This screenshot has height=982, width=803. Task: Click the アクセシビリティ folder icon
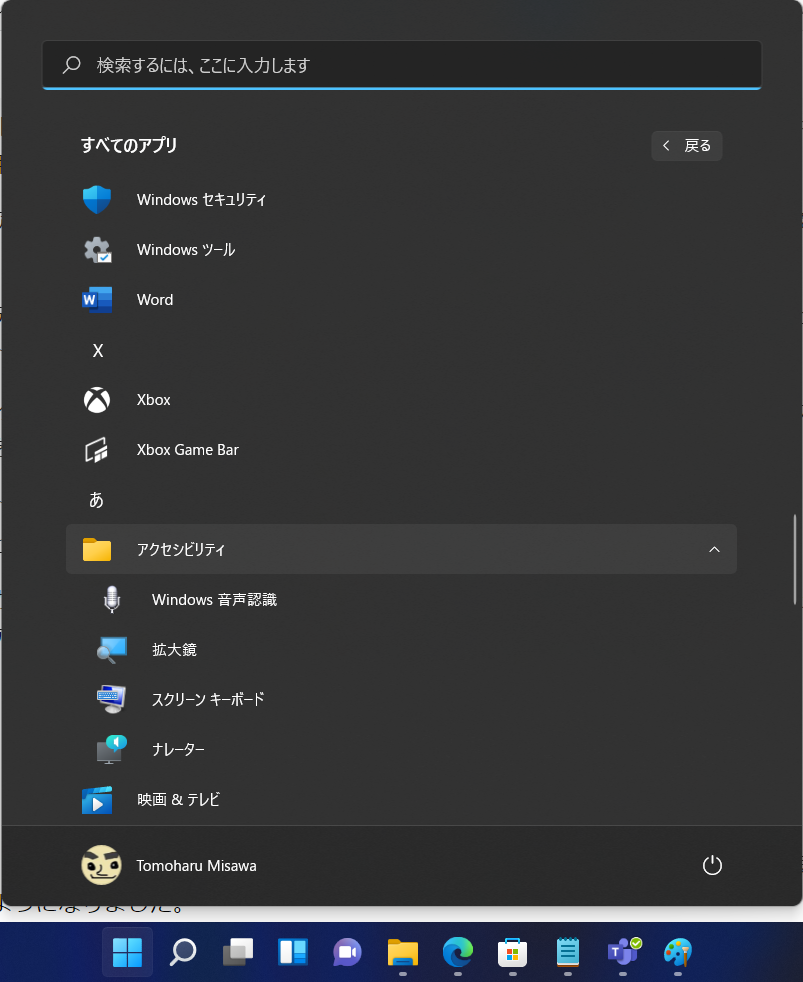(x=97, y=549)
